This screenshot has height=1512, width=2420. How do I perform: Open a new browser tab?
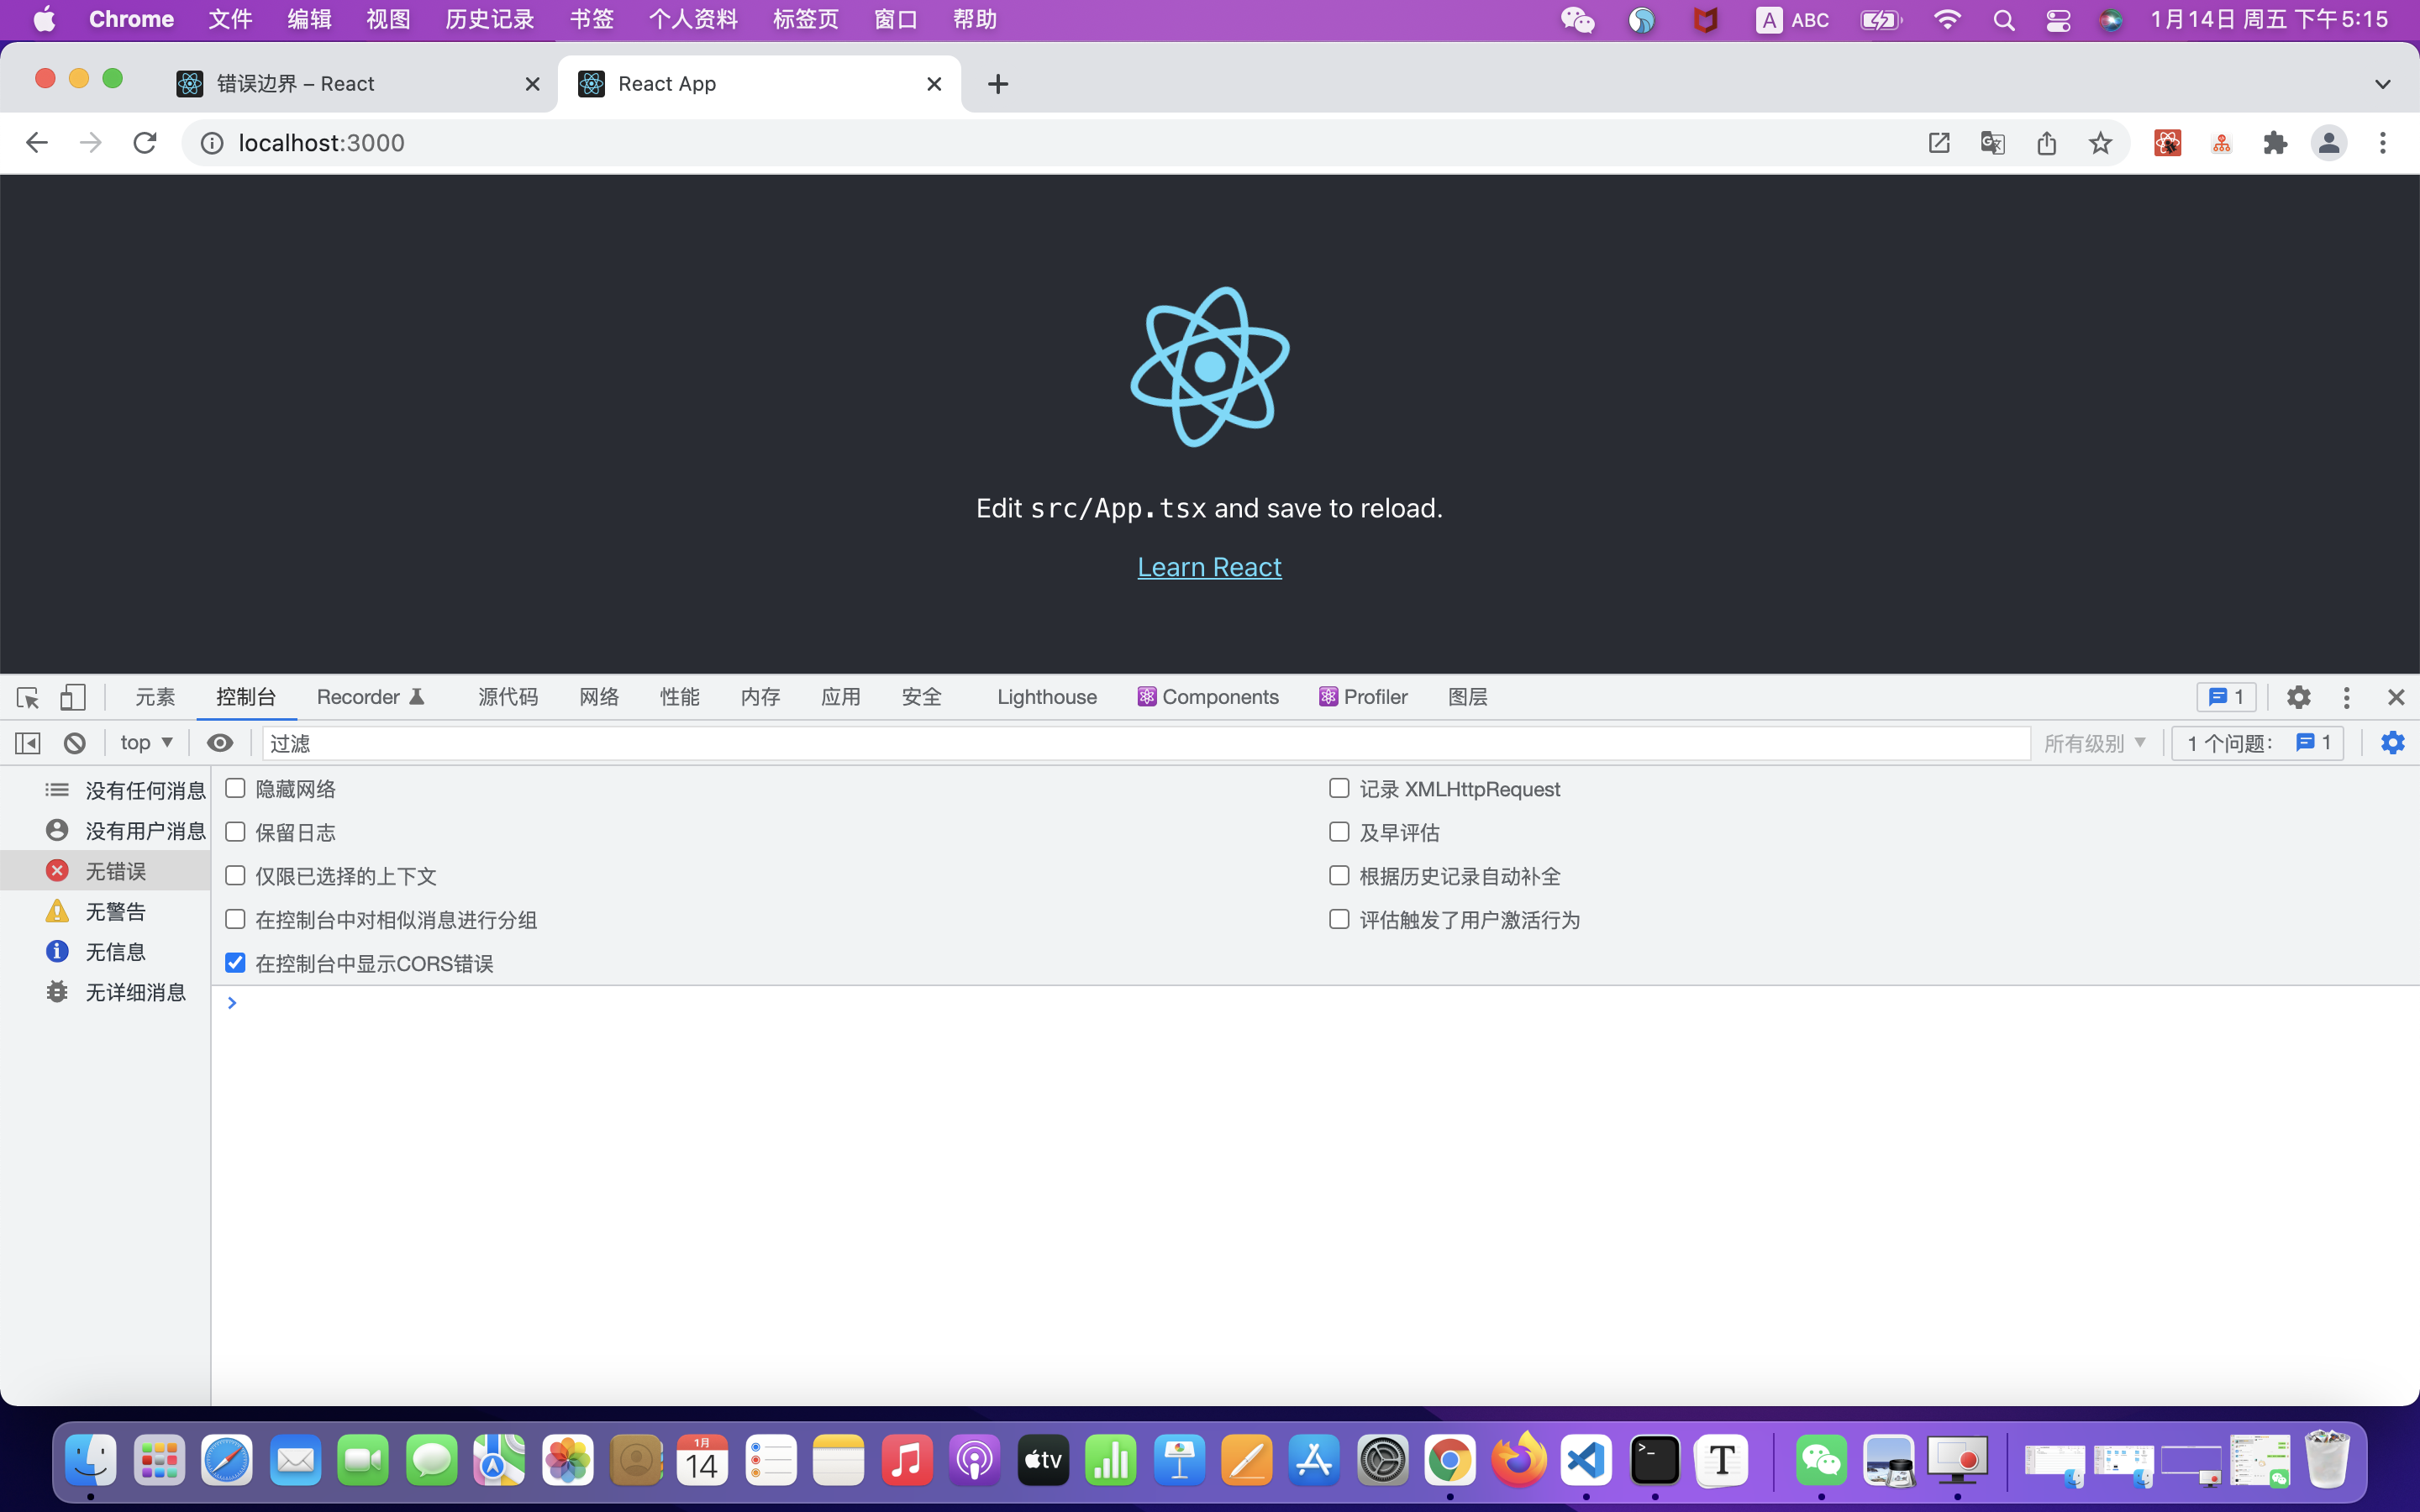click(998, 84)
